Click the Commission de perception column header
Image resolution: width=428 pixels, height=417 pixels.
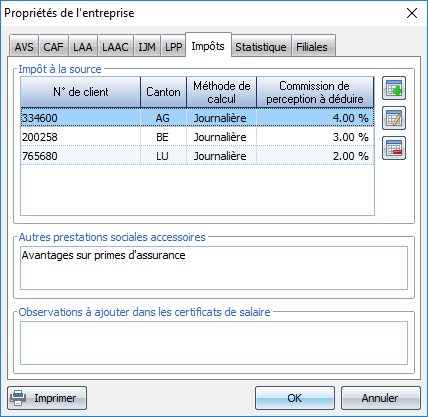tap(315, 92)
